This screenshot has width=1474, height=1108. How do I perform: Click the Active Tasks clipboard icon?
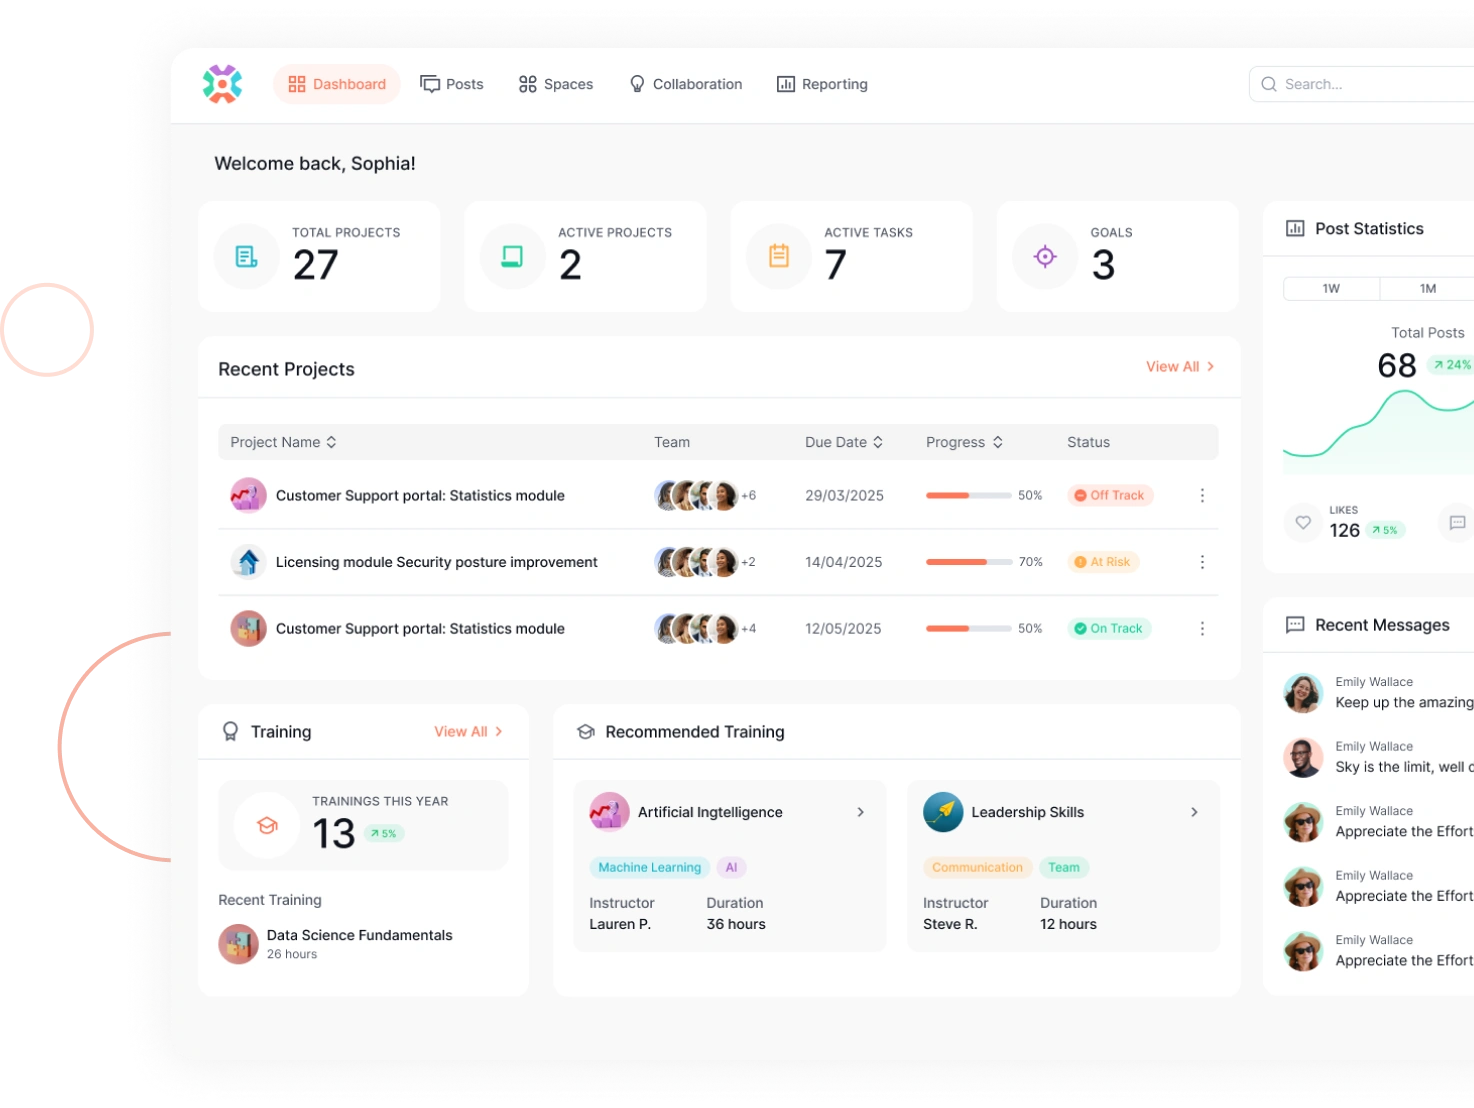[x=778, y=257]
